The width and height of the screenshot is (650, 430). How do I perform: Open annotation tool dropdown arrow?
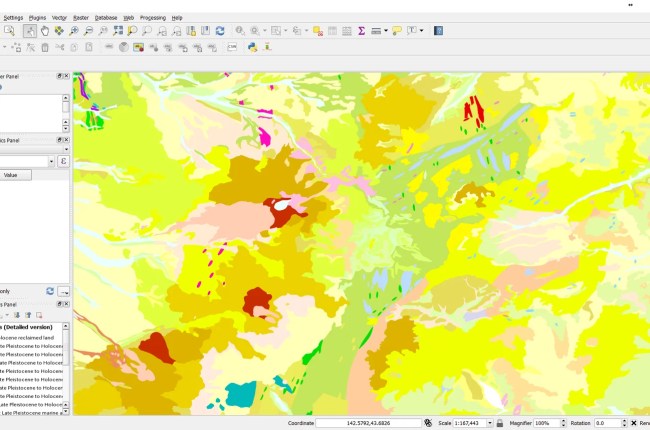tap(422, 31)
